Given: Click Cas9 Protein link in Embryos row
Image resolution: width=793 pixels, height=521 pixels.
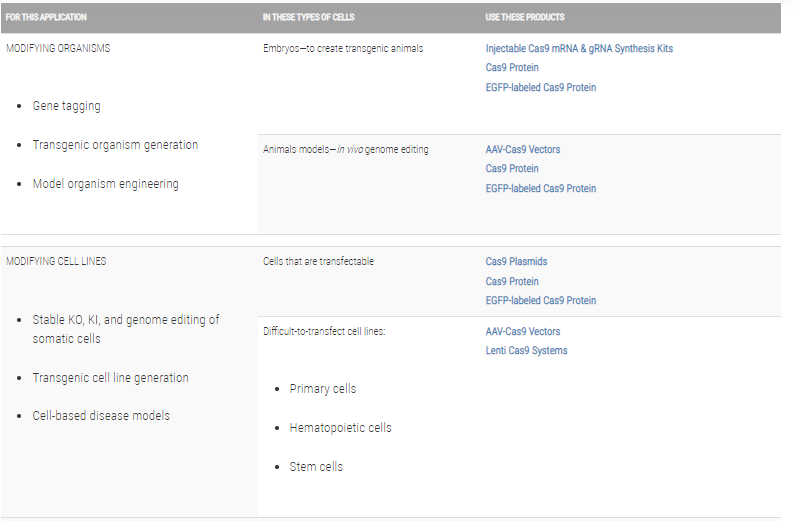Looking at the screenshot, I should click(x=512, y=68).
